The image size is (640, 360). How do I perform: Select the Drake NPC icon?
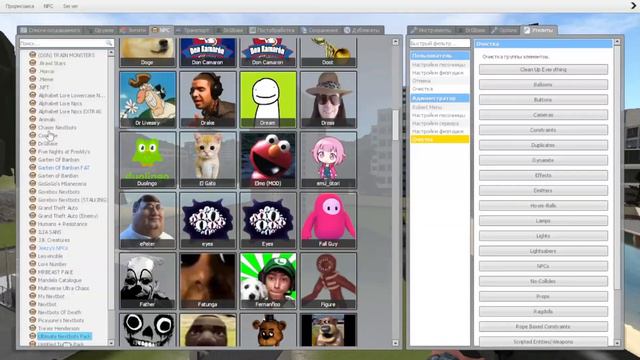pos(208,100)
